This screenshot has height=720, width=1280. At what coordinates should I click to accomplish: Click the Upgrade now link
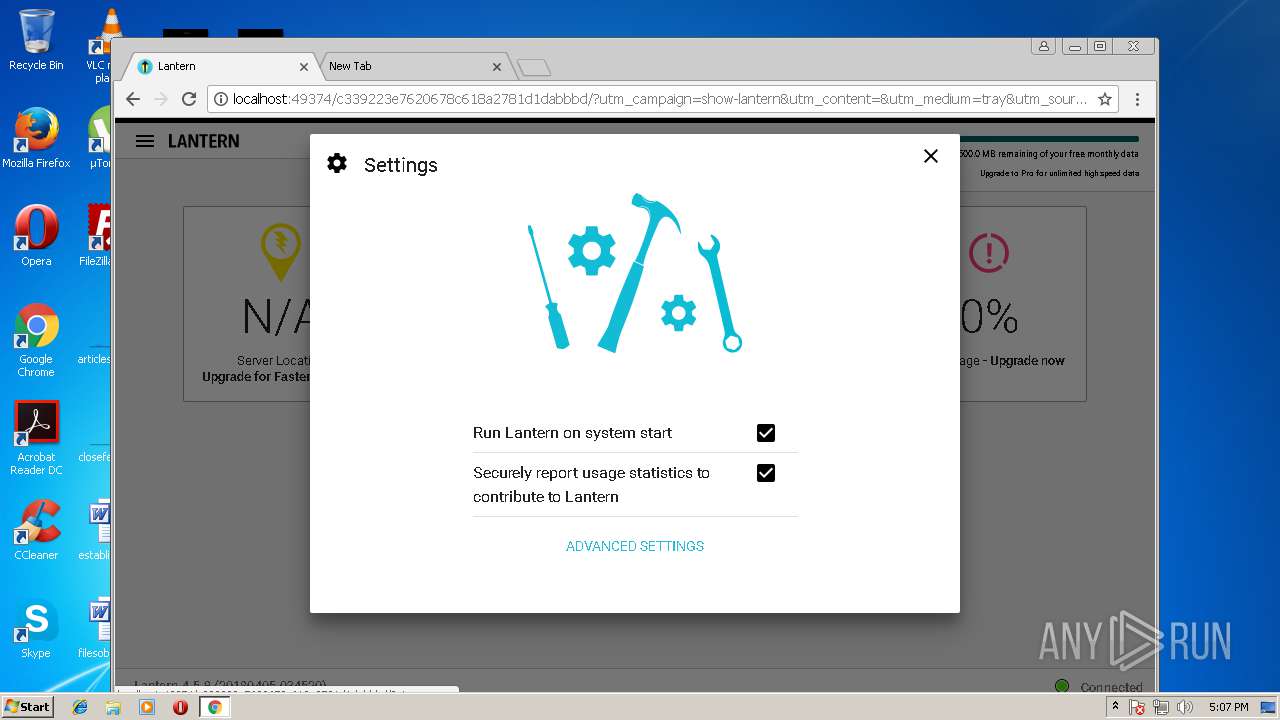[1027, 361]
